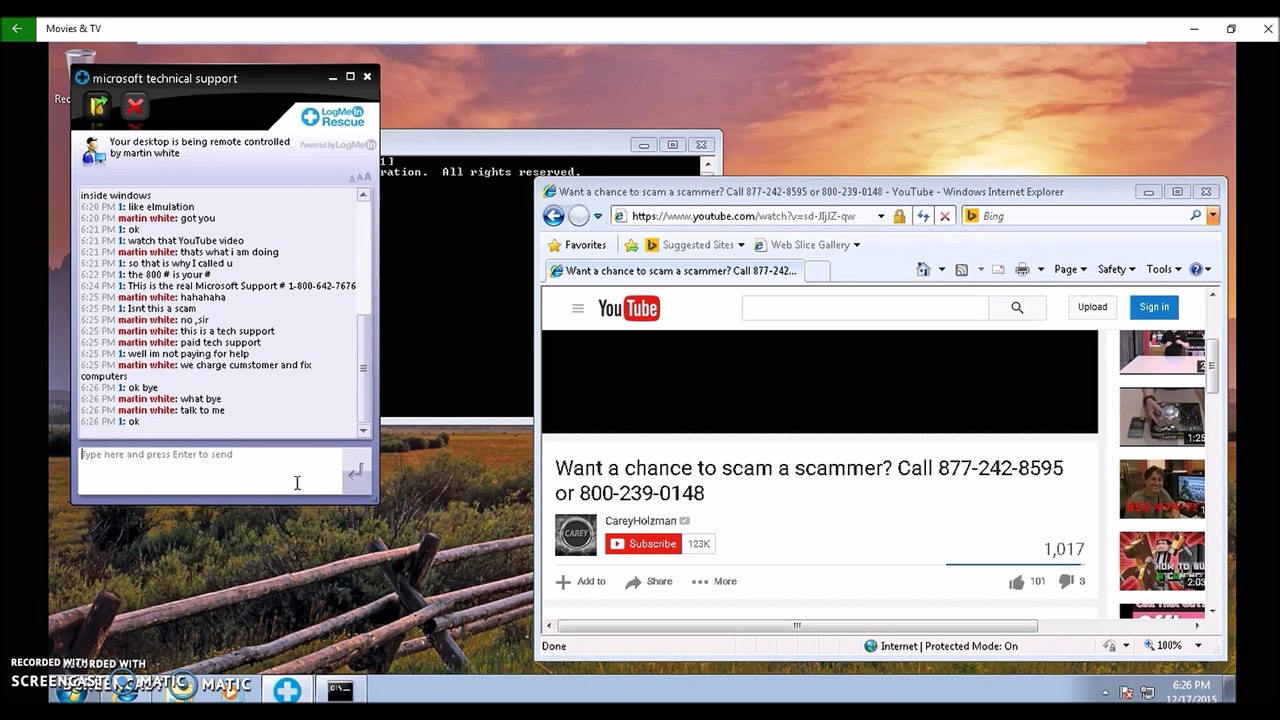Like the video with thumbs up

(1017, 582)
